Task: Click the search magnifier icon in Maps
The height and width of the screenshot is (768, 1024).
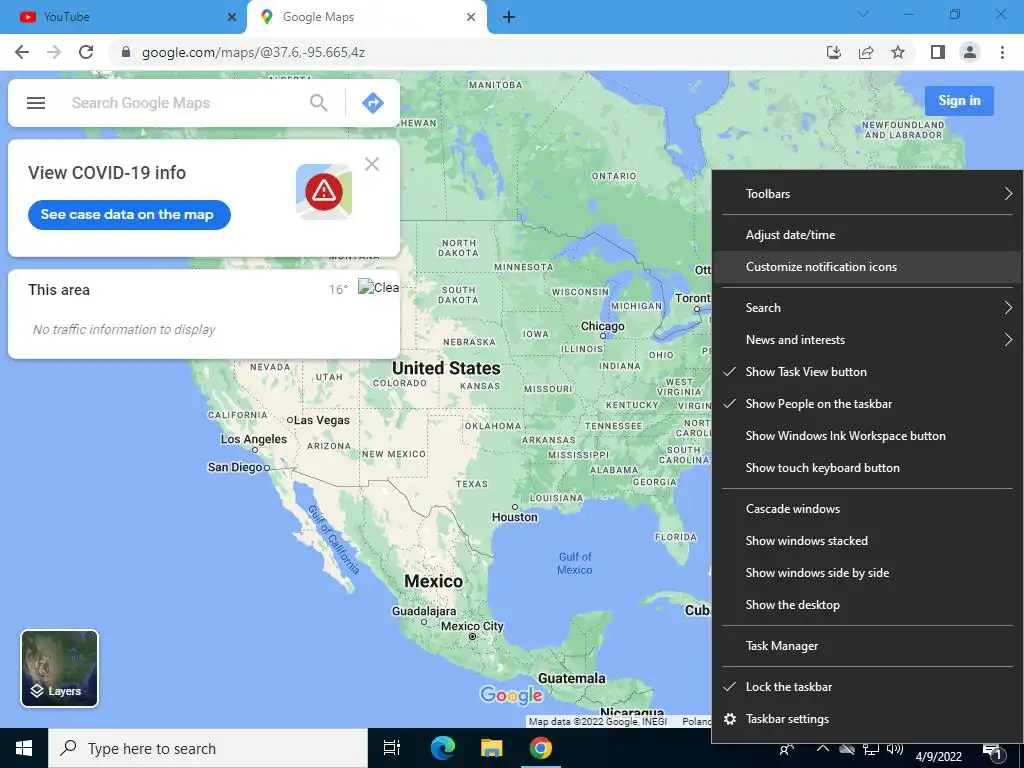Action: coord(319,103)
